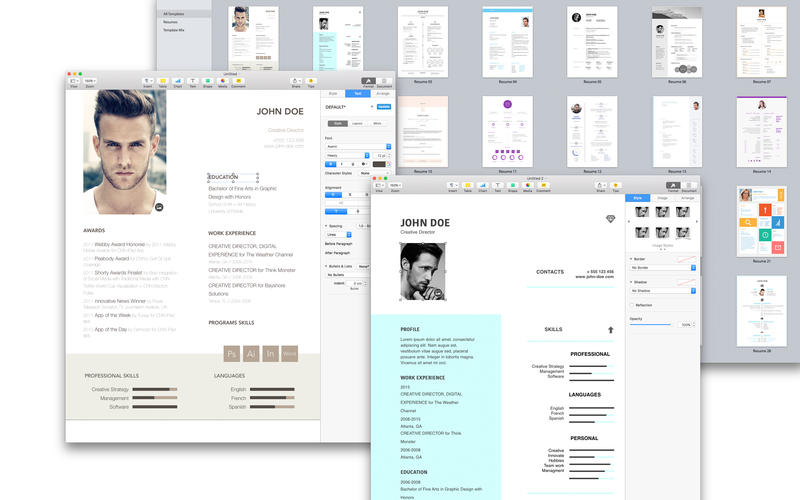The image size is (800, 500).
Task: Click Shape icon in Untitled 2 toolbar
Action: (513, 185)
